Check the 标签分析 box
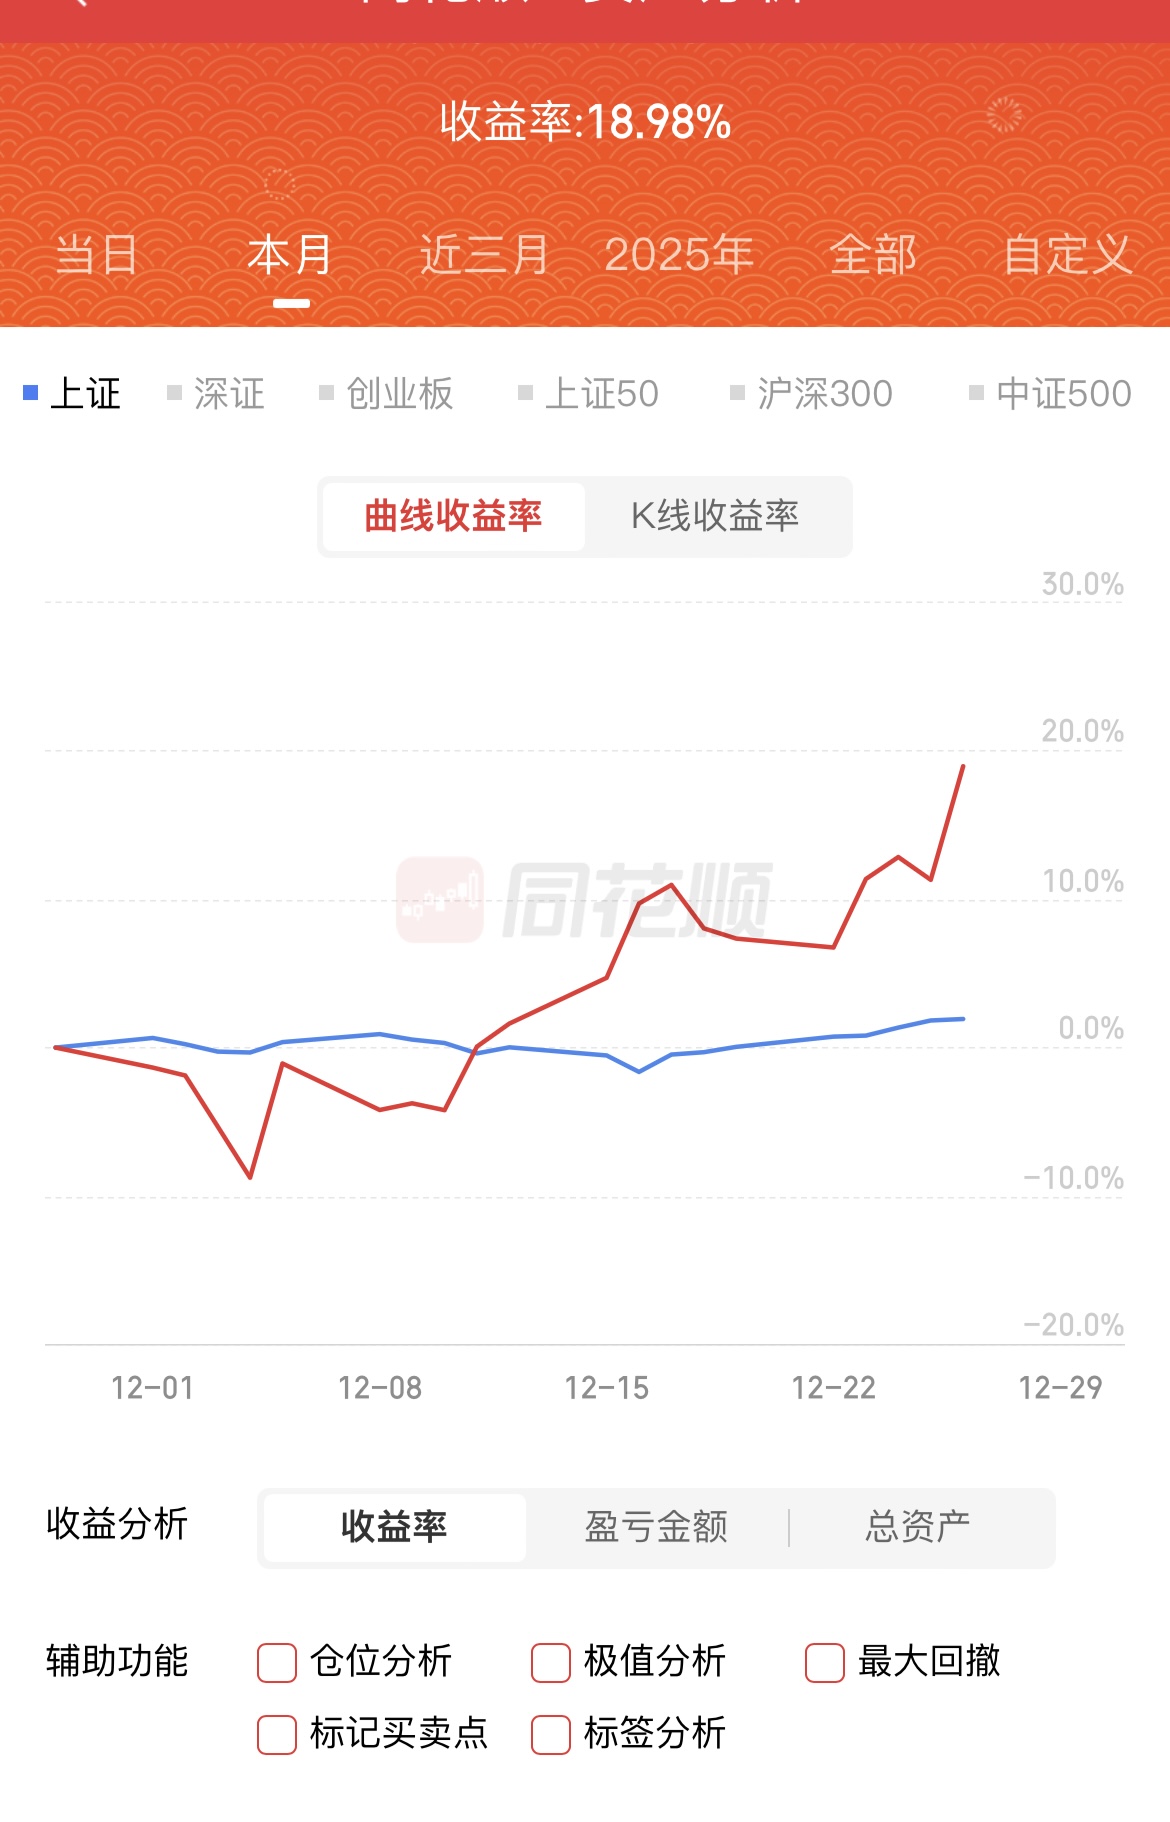This screenshot has height=1822, width=1170. pyautogui.click(x=551, y=1735)
